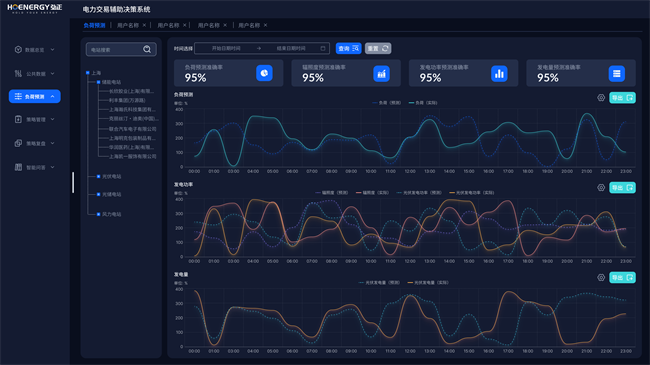The width and height of the screenshot is (650, 365).
Task: Click the gray 重置 reset button
Action: point(378,49)
